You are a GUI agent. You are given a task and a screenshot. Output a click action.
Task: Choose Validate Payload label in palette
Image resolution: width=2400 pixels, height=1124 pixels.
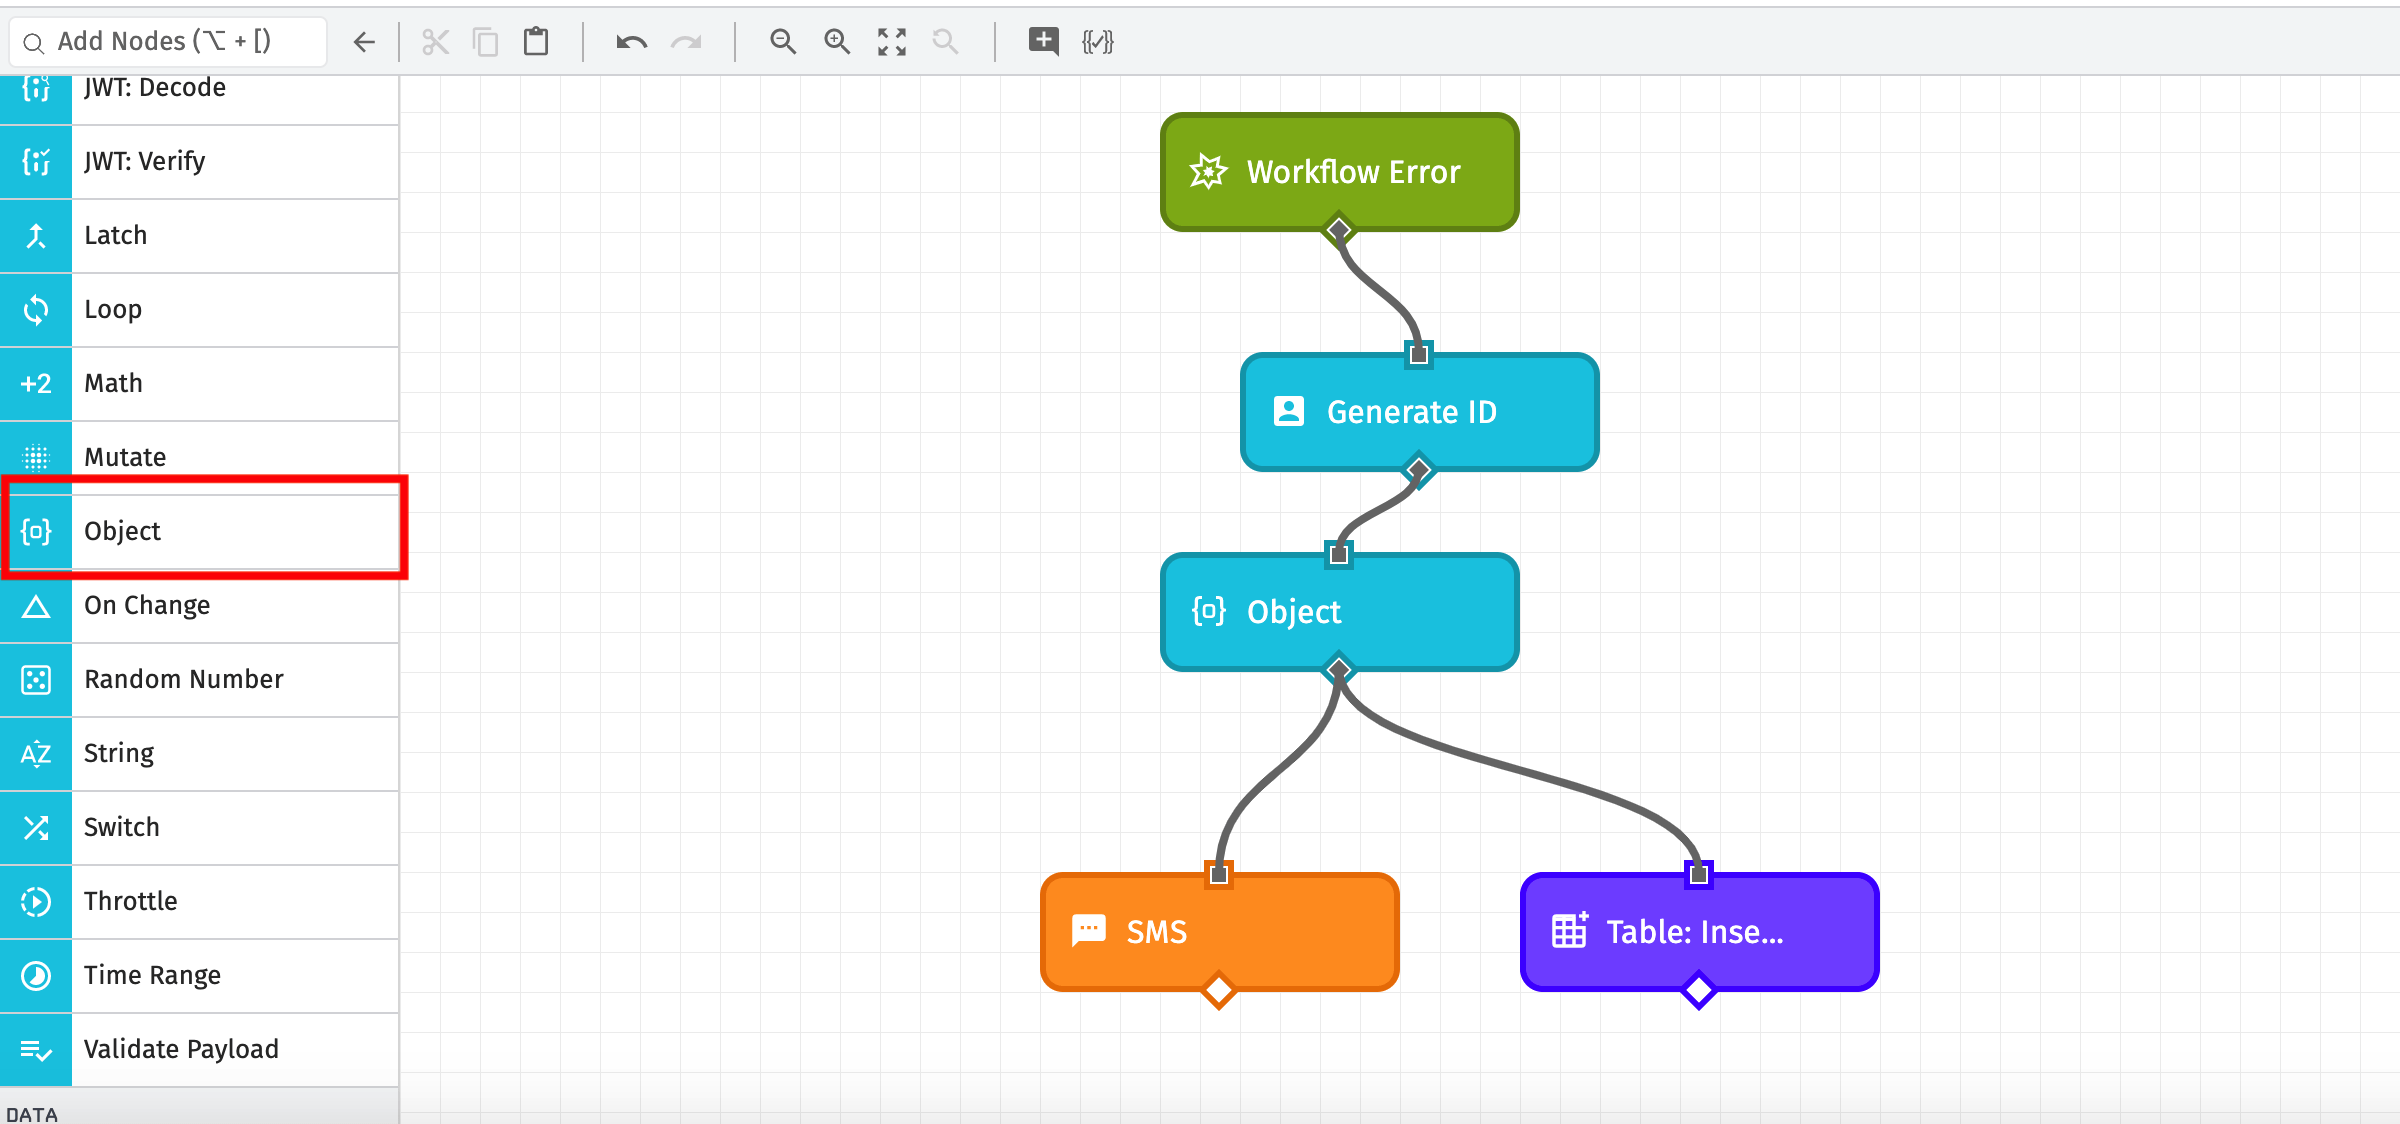[x=181, y=1050]
